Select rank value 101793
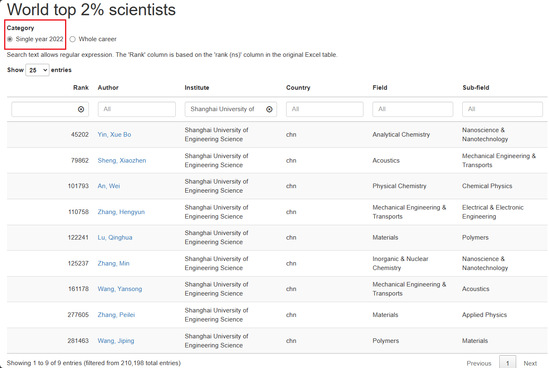Viewport: 549px width, 368px height. 78,186
